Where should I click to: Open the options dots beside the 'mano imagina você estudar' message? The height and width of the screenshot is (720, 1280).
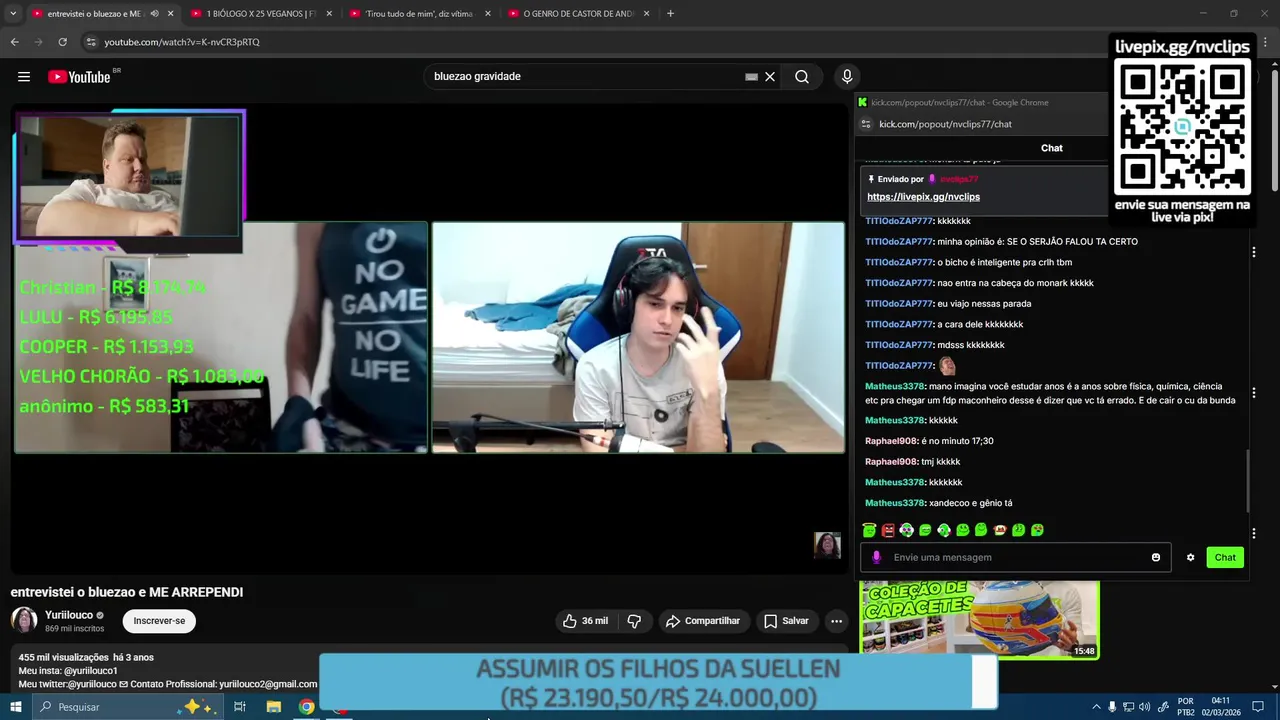(x=1253, y=393)
